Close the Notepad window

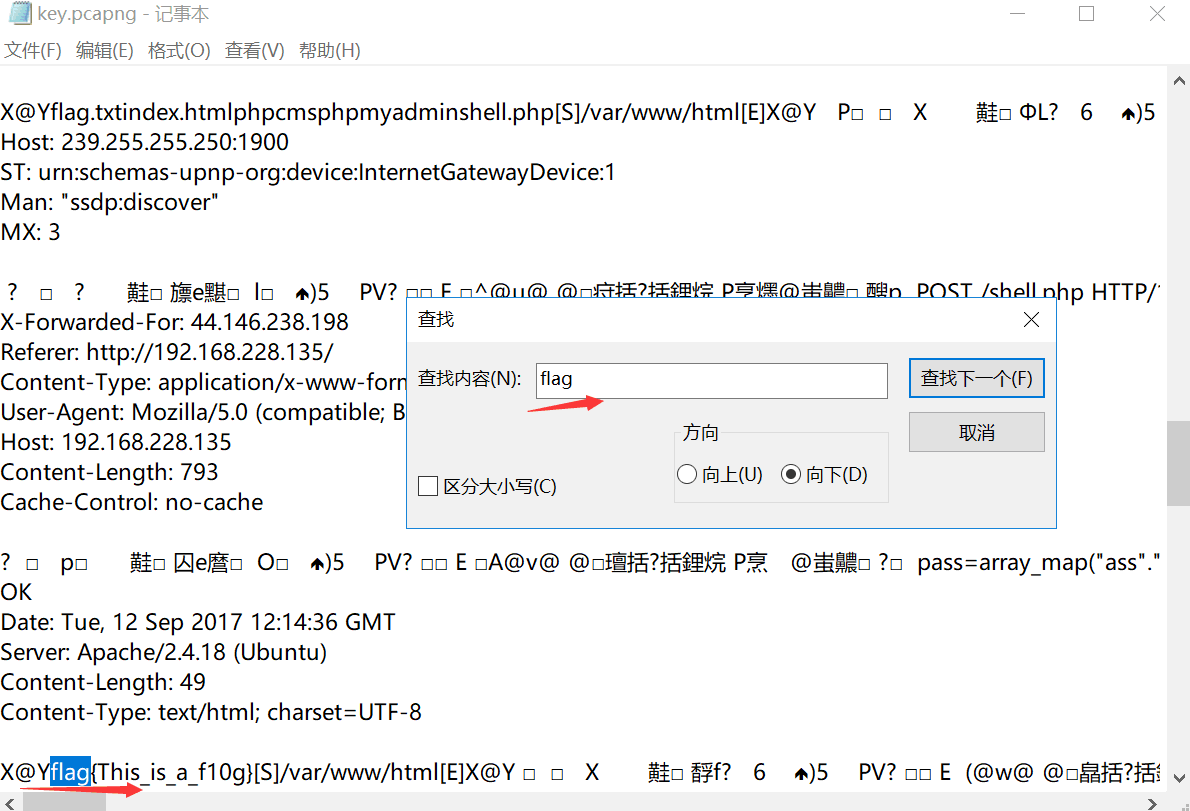click(x=1157, y=14)
